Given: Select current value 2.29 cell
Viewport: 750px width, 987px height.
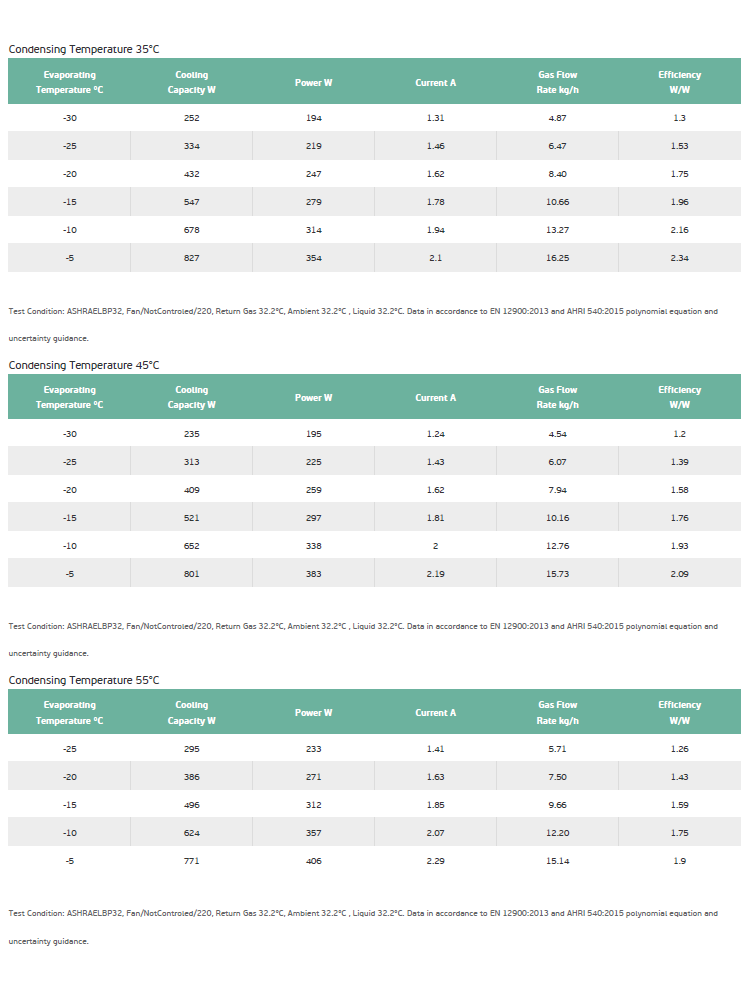Looking at the screenshot, I should tap(435, 860).
